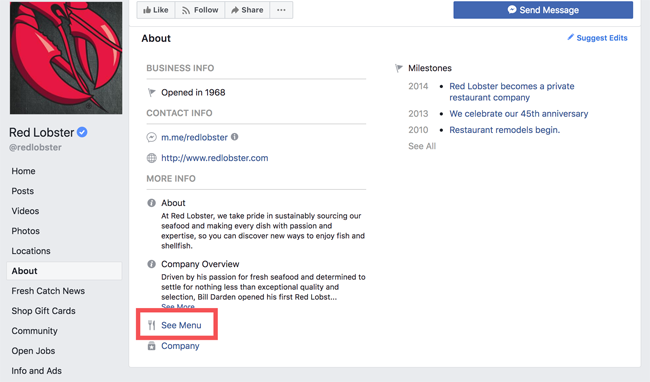Open milestone We celebrate our 45th anniversary
This screenshot has height=382, width=650.
519,114
